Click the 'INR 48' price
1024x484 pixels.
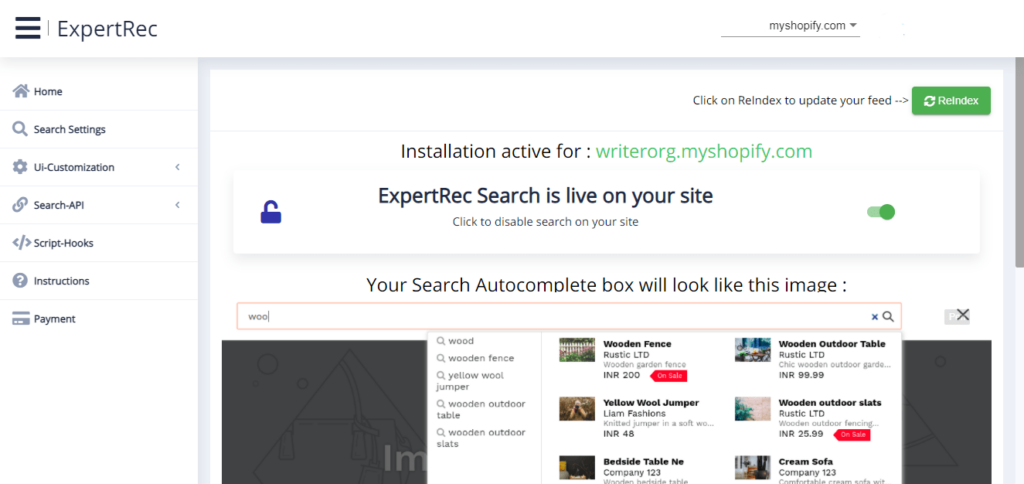(x=618, y=434)
